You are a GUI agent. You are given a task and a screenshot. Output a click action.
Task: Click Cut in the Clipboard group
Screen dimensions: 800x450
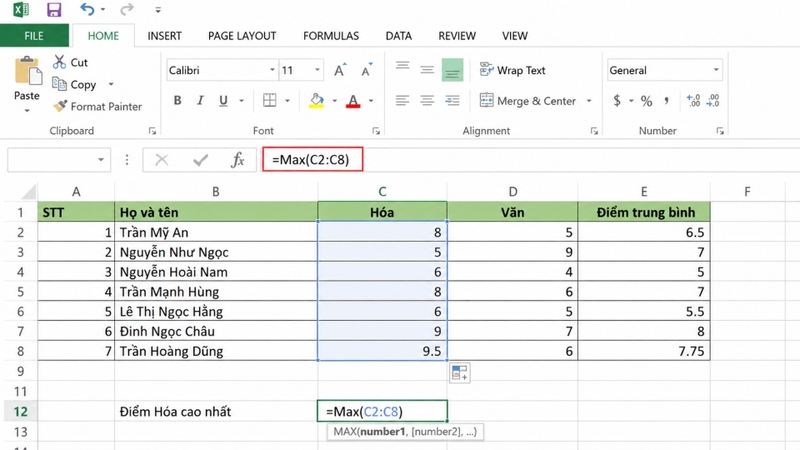click(70, 62)
